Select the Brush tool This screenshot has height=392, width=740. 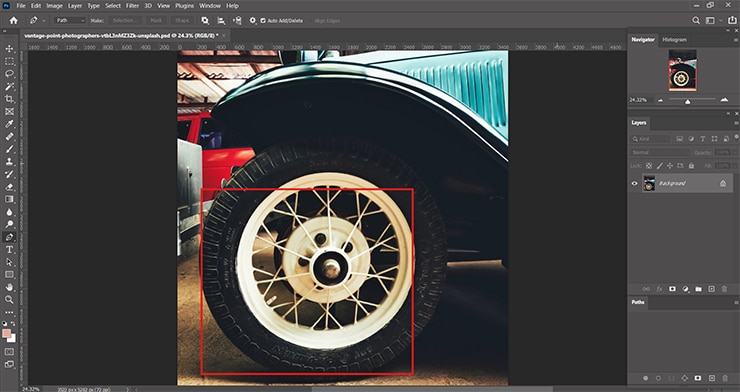pos(9,149)
